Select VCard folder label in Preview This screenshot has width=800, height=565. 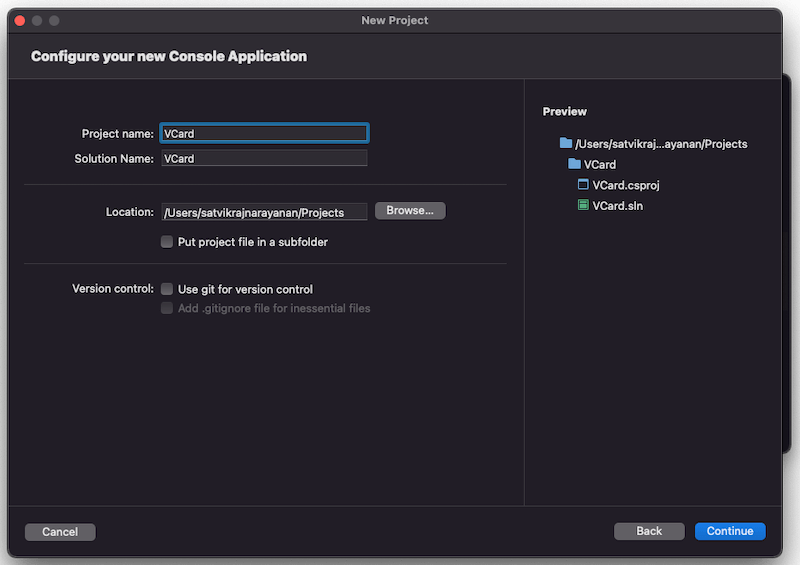pos(599,164)
